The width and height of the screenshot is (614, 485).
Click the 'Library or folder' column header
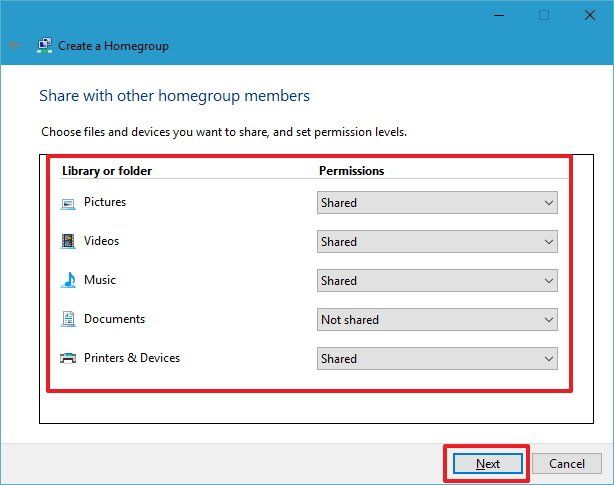[107, 171]
